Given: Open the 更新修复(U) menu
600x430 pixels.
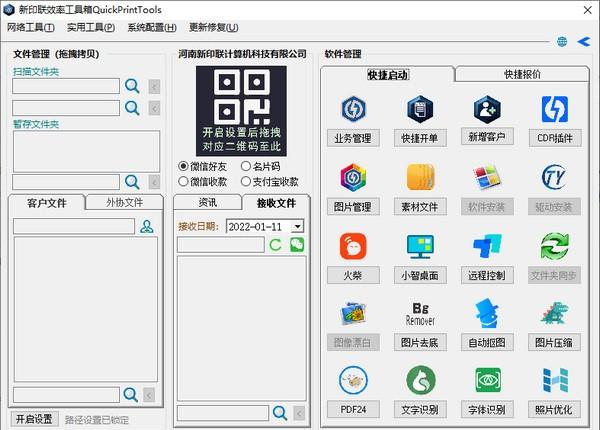Looking at the screenshot, I should pos(214,28).
